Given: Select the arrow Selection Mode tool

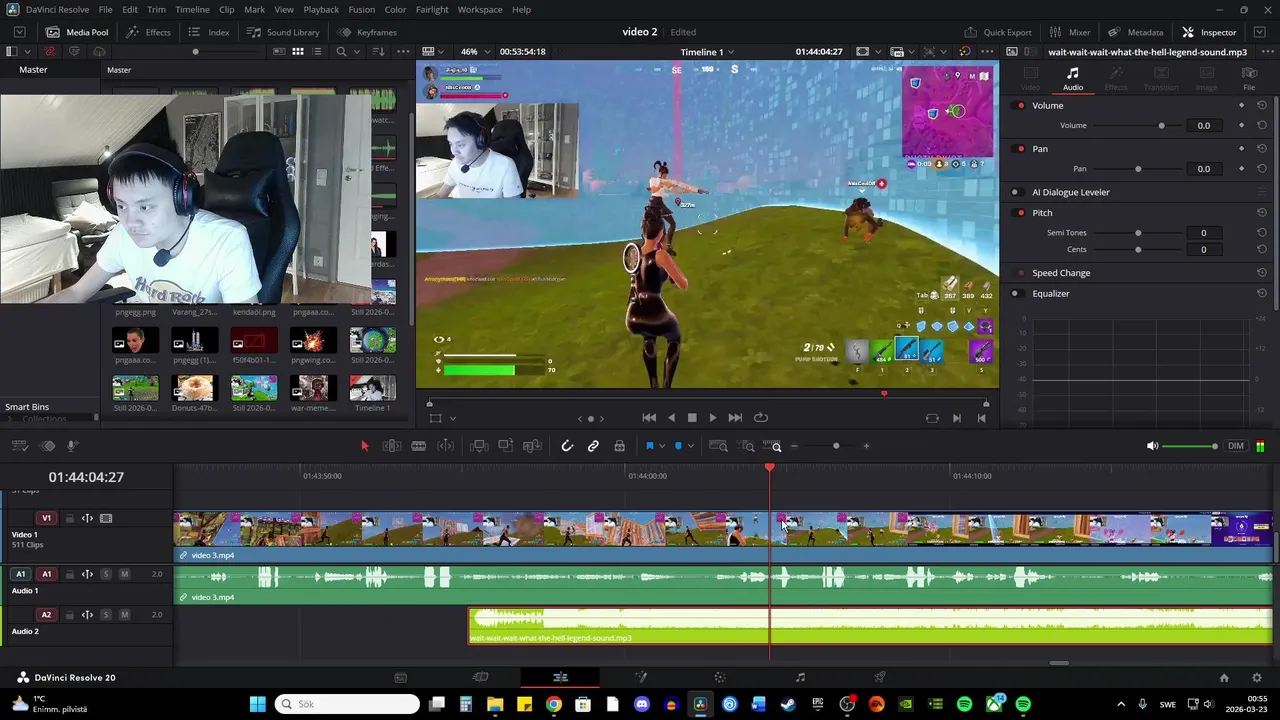Looking at the screenshot, I should coord(364,446).
